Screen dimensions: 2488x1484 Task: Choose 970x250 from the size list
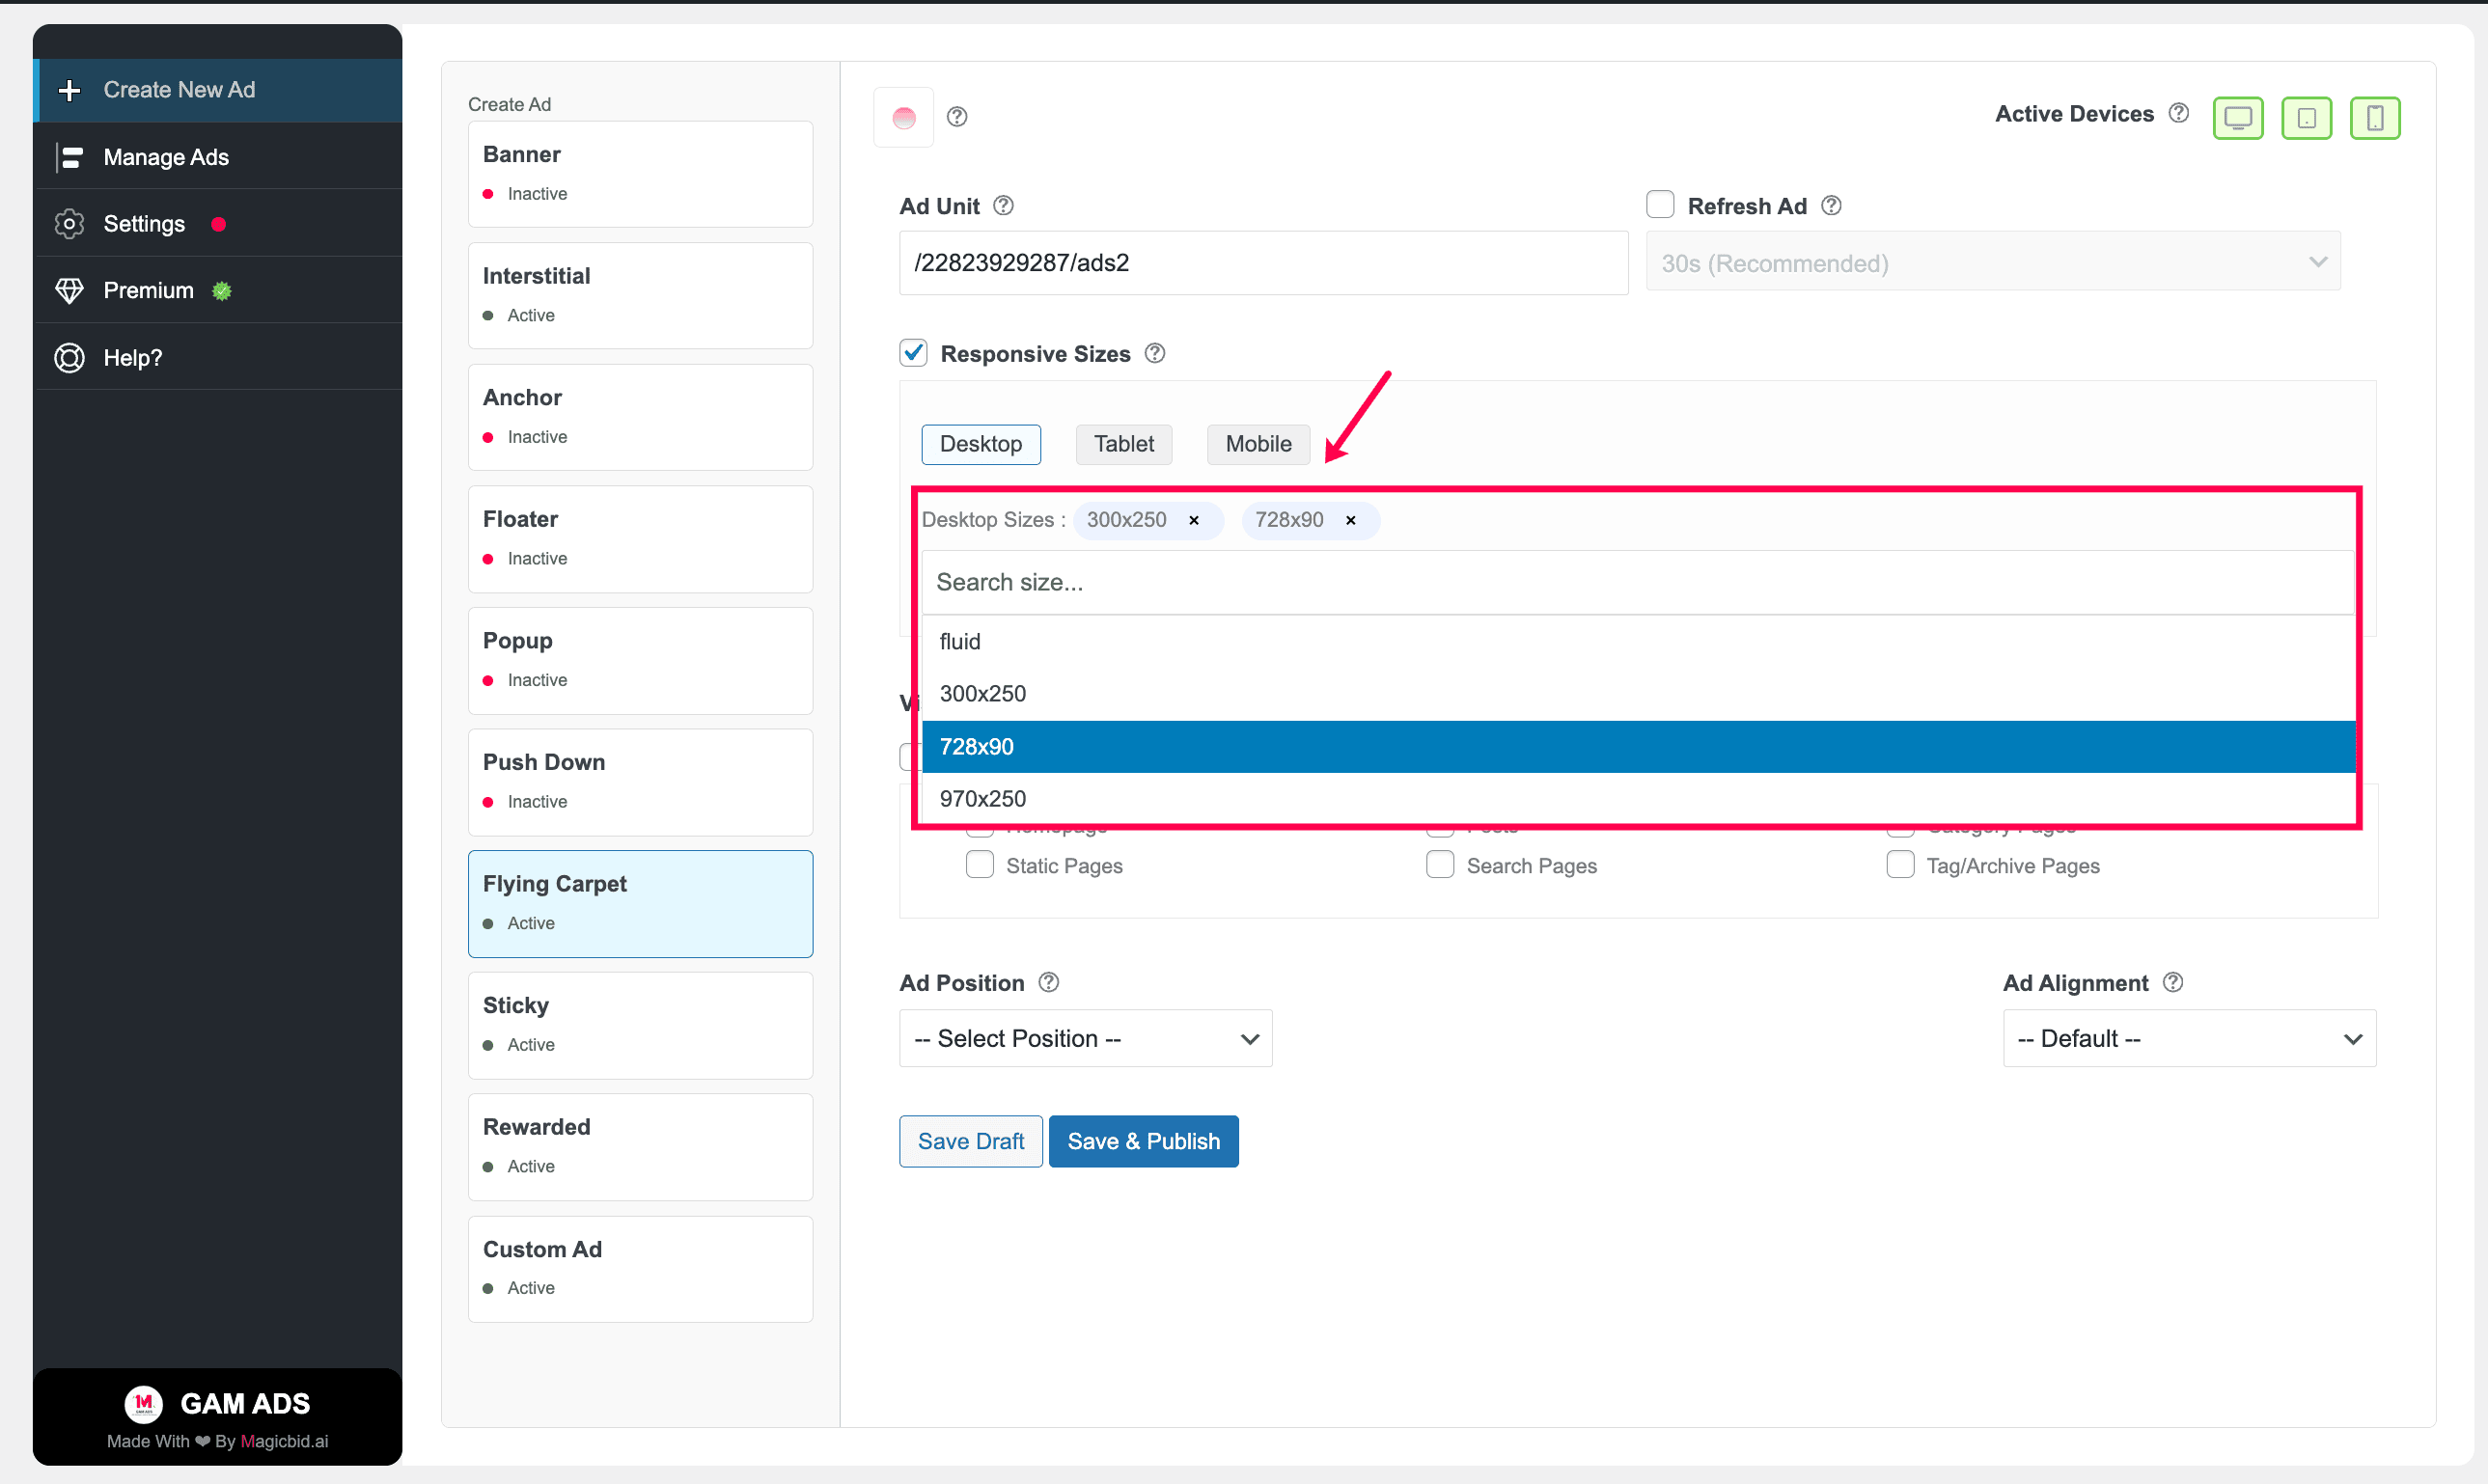click(1638, 799)
